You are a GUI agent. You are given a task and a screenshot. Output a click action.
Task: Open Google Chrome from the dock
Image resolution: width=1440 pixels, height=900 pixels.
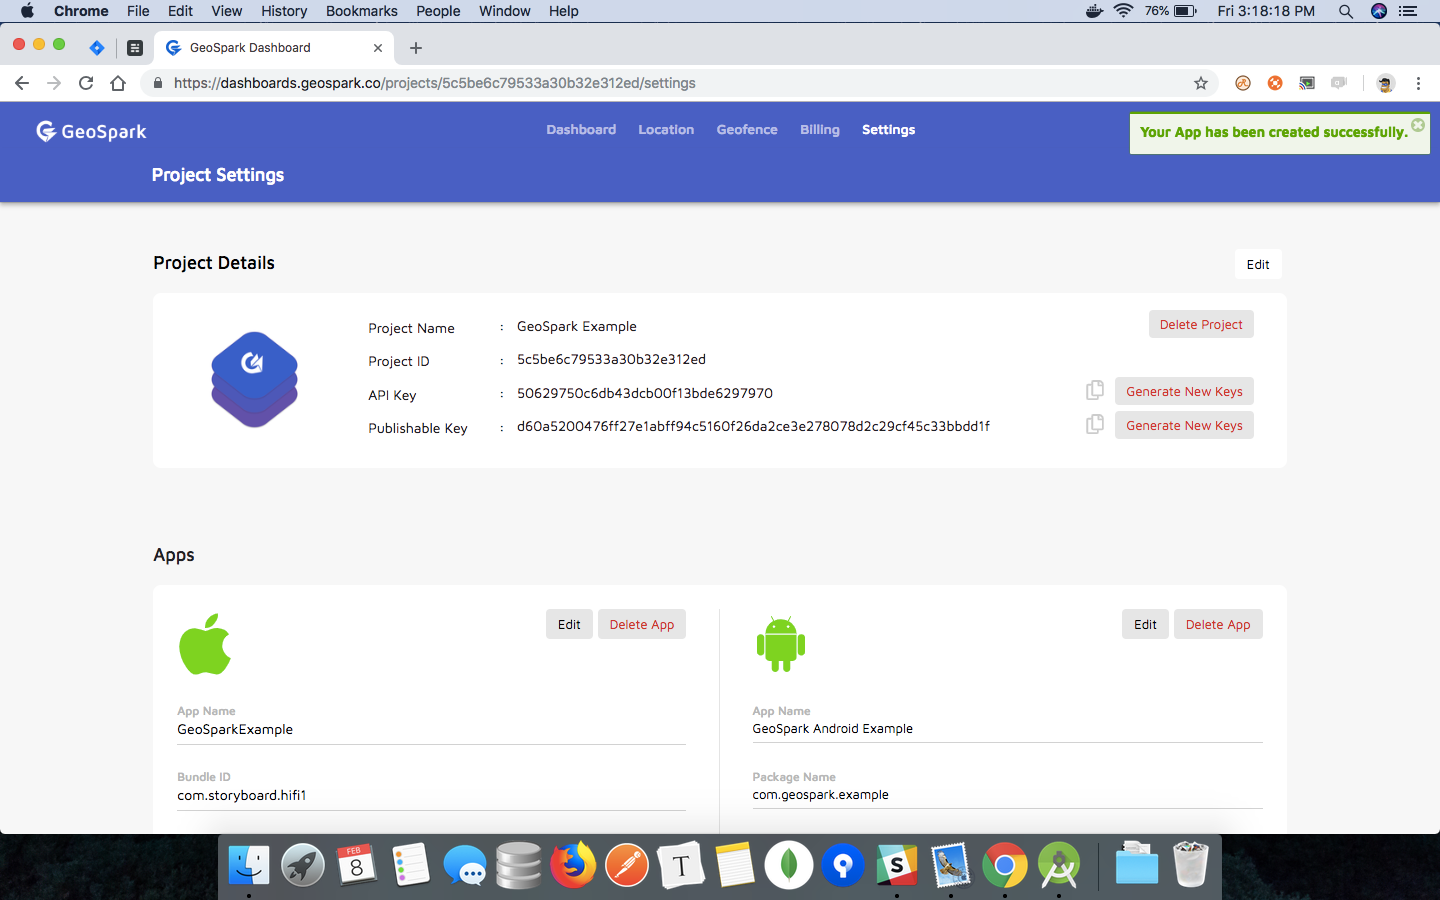click(1005, 865)
